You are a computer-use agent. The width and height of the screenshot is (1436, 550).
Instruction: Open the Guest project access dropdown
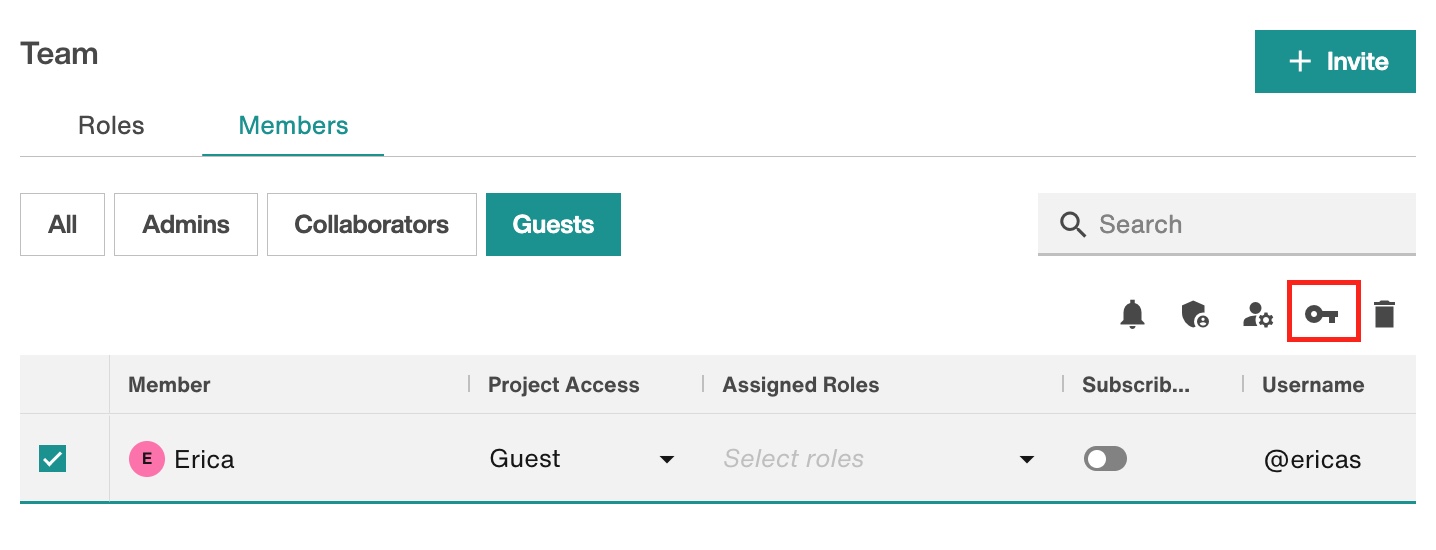coord(582,459)
